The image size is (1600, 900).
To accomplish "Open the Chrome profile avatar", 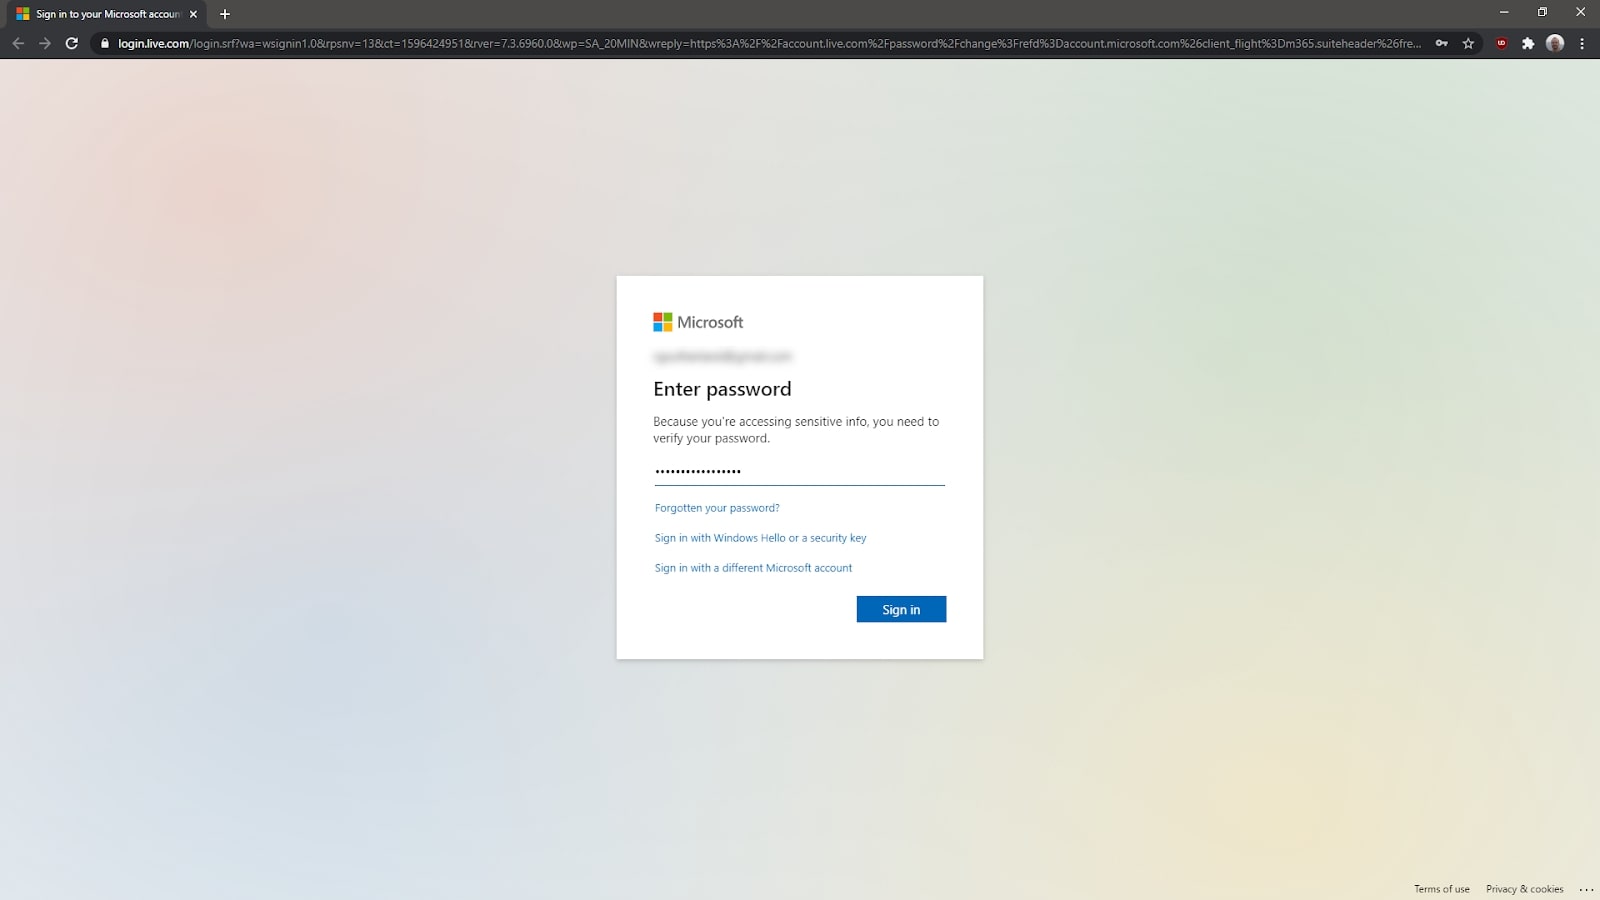I will pos(1555,43).
